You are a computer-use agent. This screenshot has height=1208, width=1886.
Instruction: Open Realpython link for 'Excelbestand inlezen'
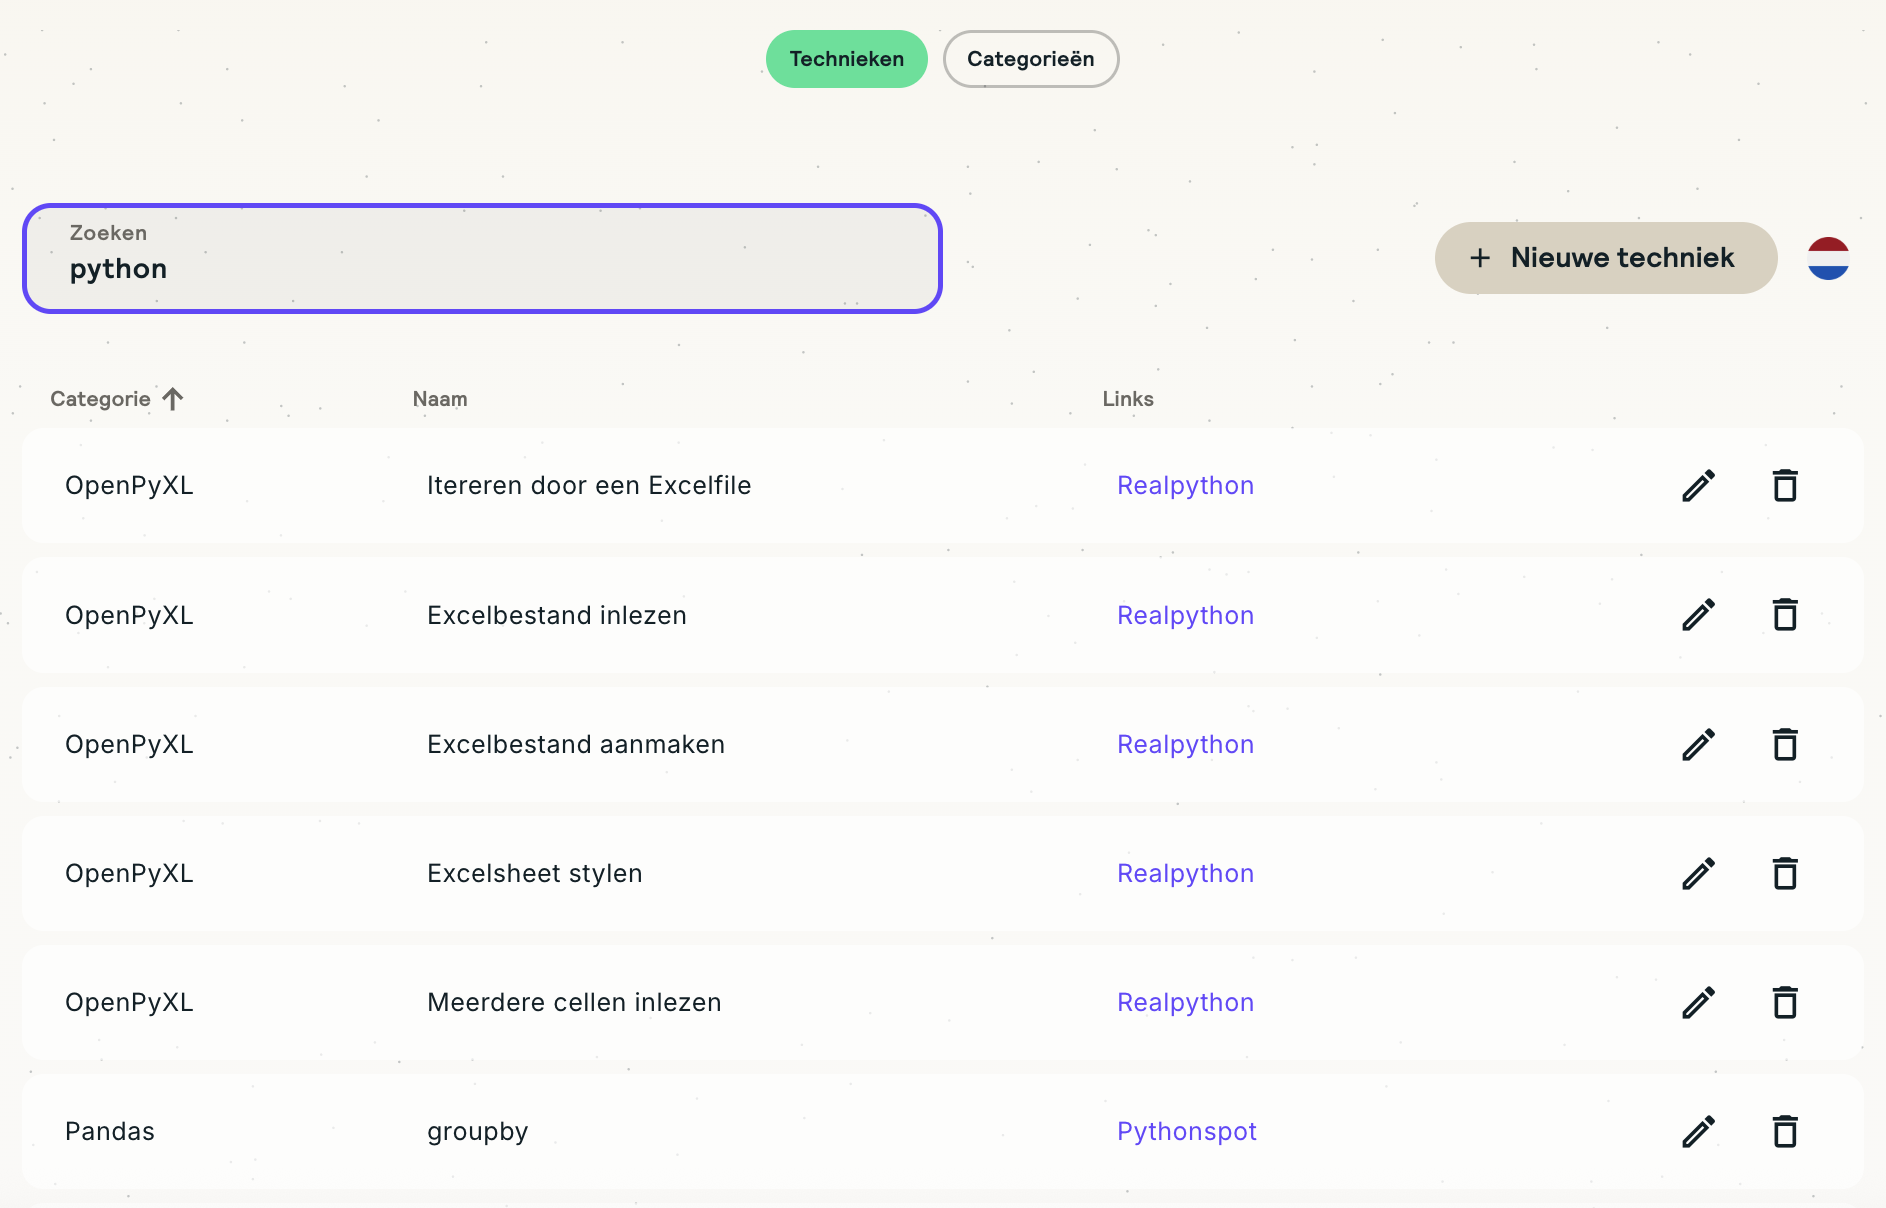tap(1185, 615)
